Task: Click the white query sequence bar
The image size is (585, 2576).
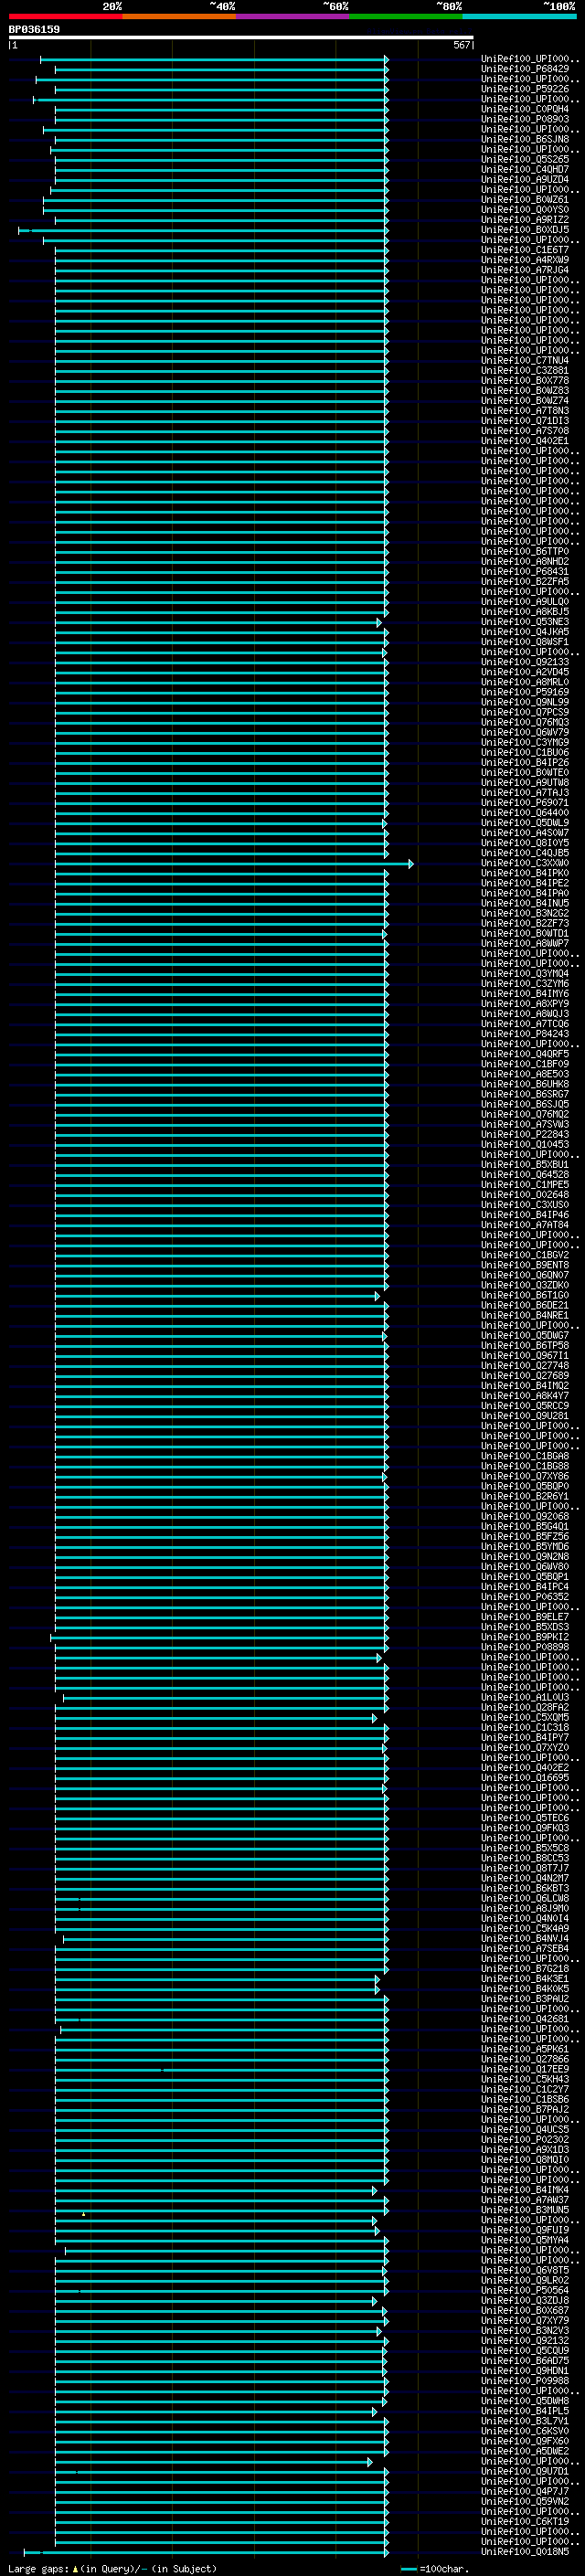Action: tap(241, 37)
